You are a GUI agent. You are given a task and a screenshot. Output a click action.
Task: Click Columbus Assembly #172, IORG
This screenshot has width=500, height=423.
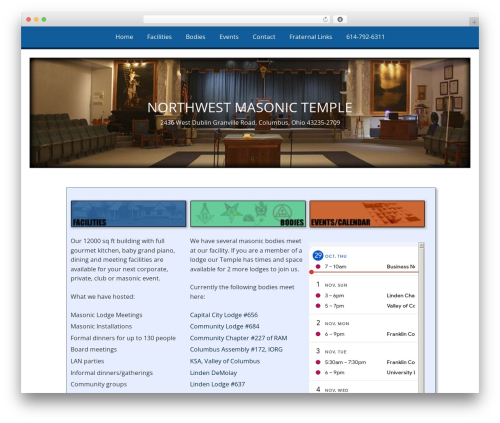236,350
